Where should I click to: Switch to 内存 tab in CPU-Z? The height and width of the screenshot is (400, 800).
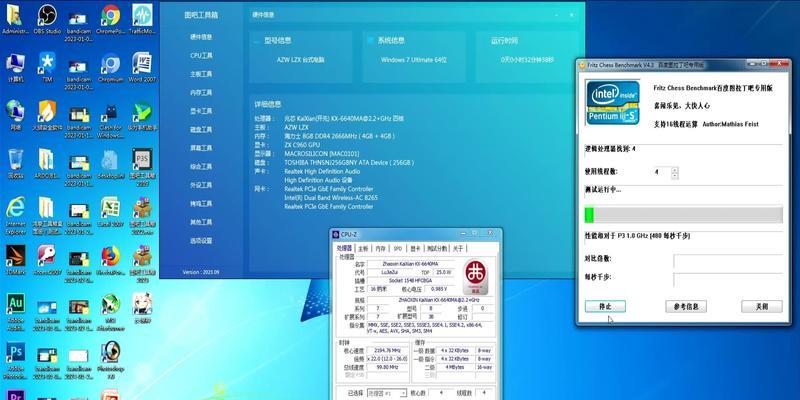(x=381, y=248)
